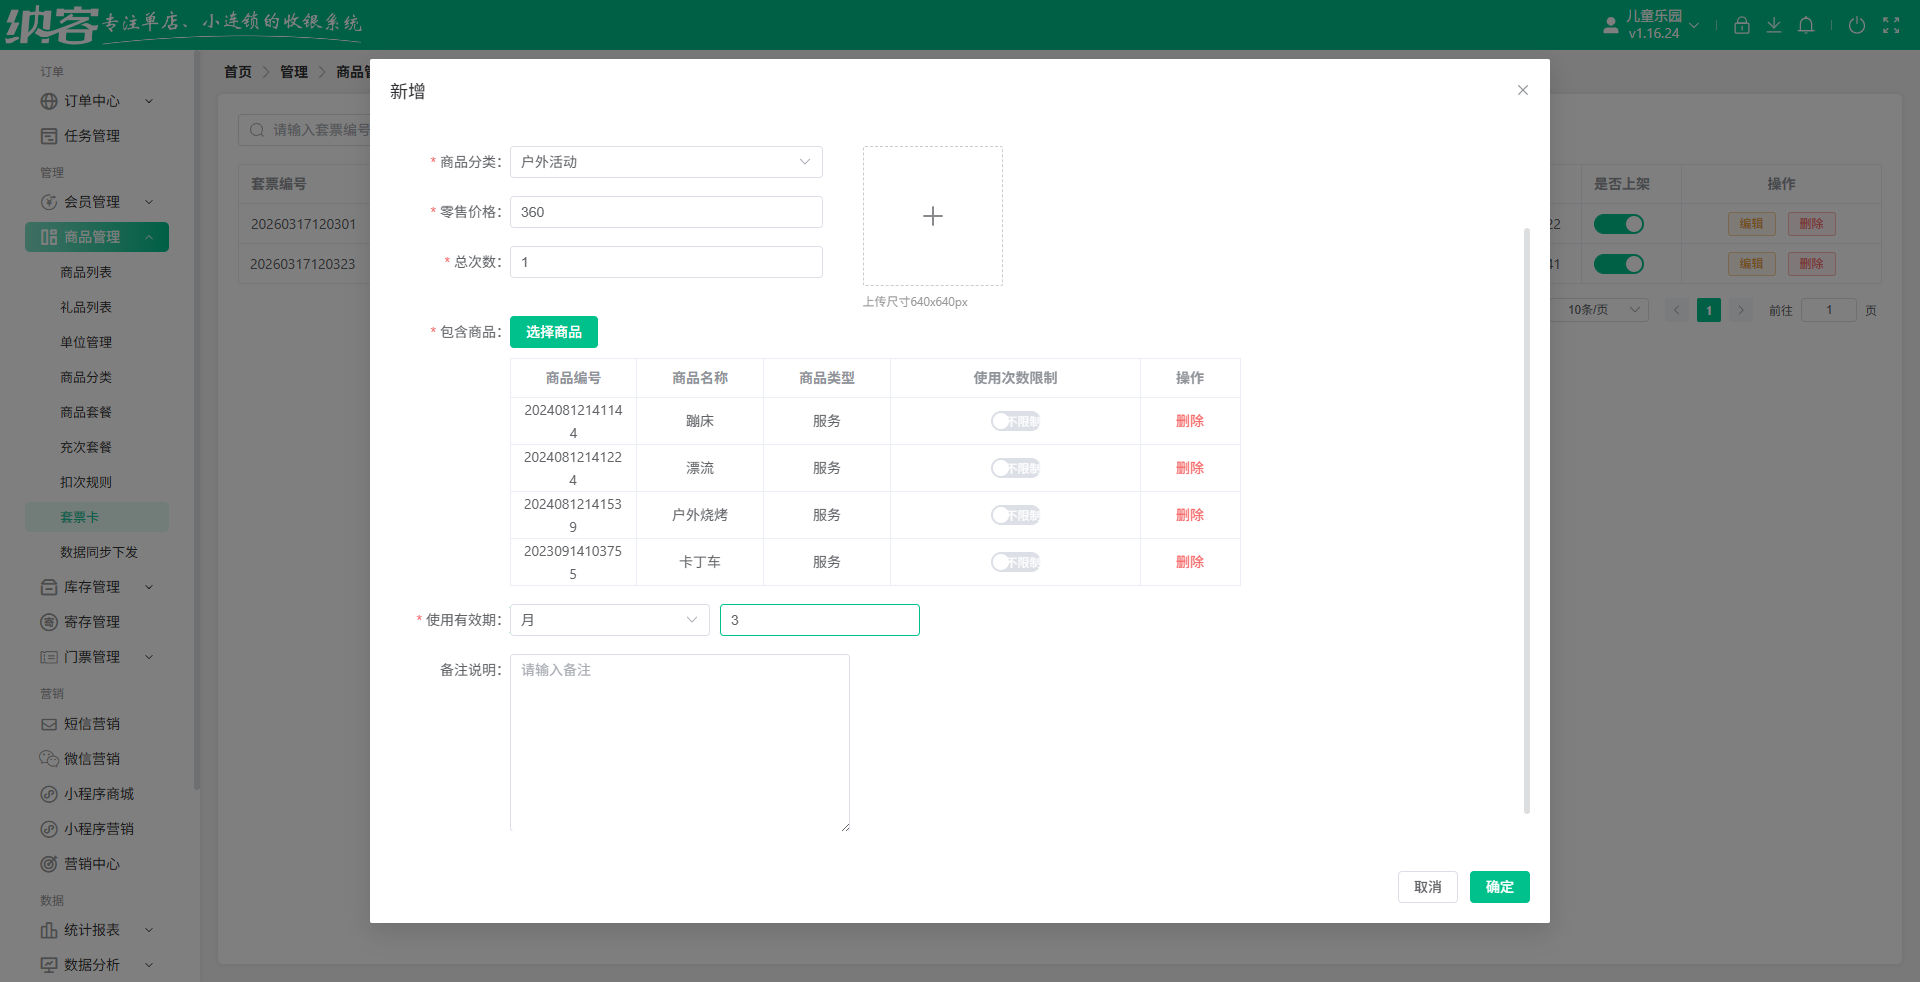Collapse the 商品管理 sidebar menu
The width and height of the screenshot is (1920, 982).
point(149,237)
